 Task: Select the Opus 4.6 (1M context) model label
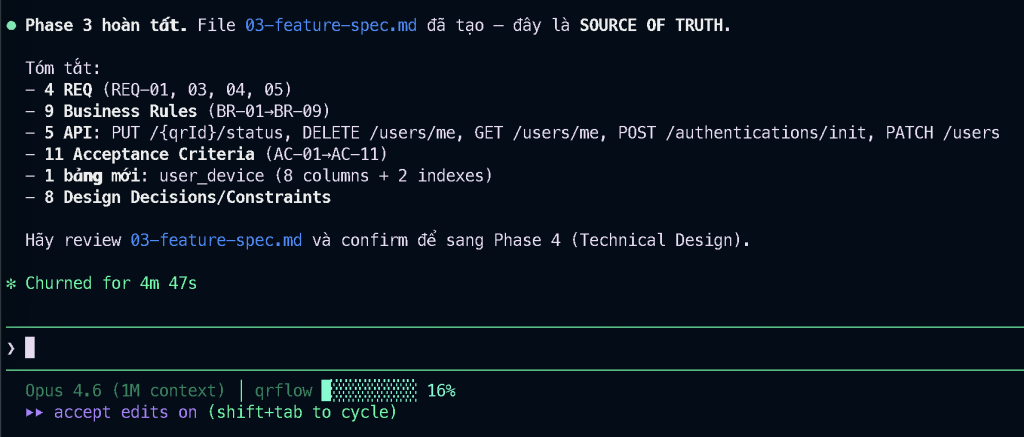point(125,390)
